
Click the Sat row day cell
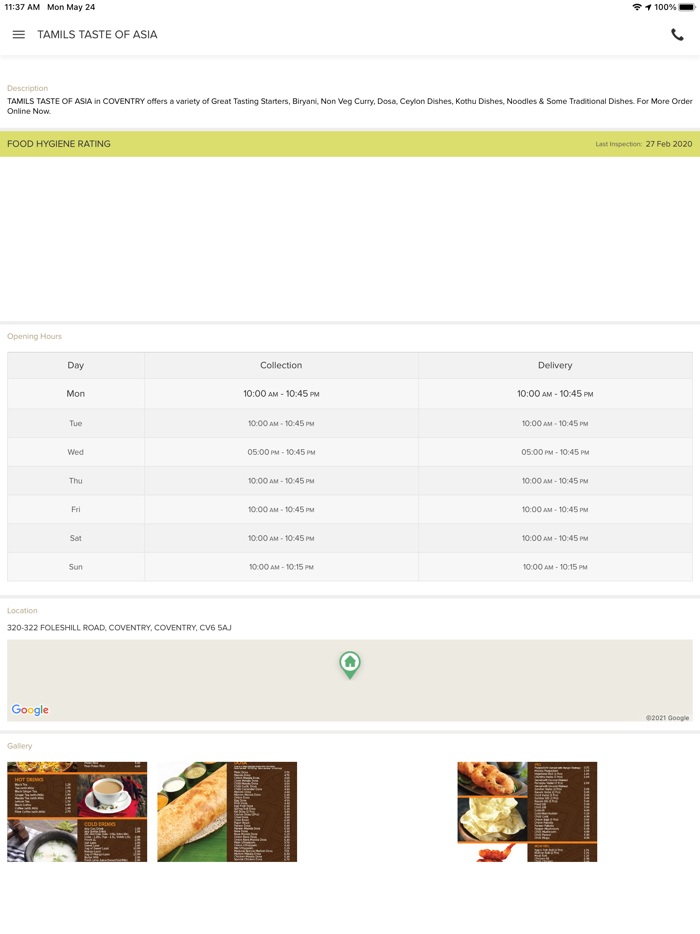click(x=76, y=538)
